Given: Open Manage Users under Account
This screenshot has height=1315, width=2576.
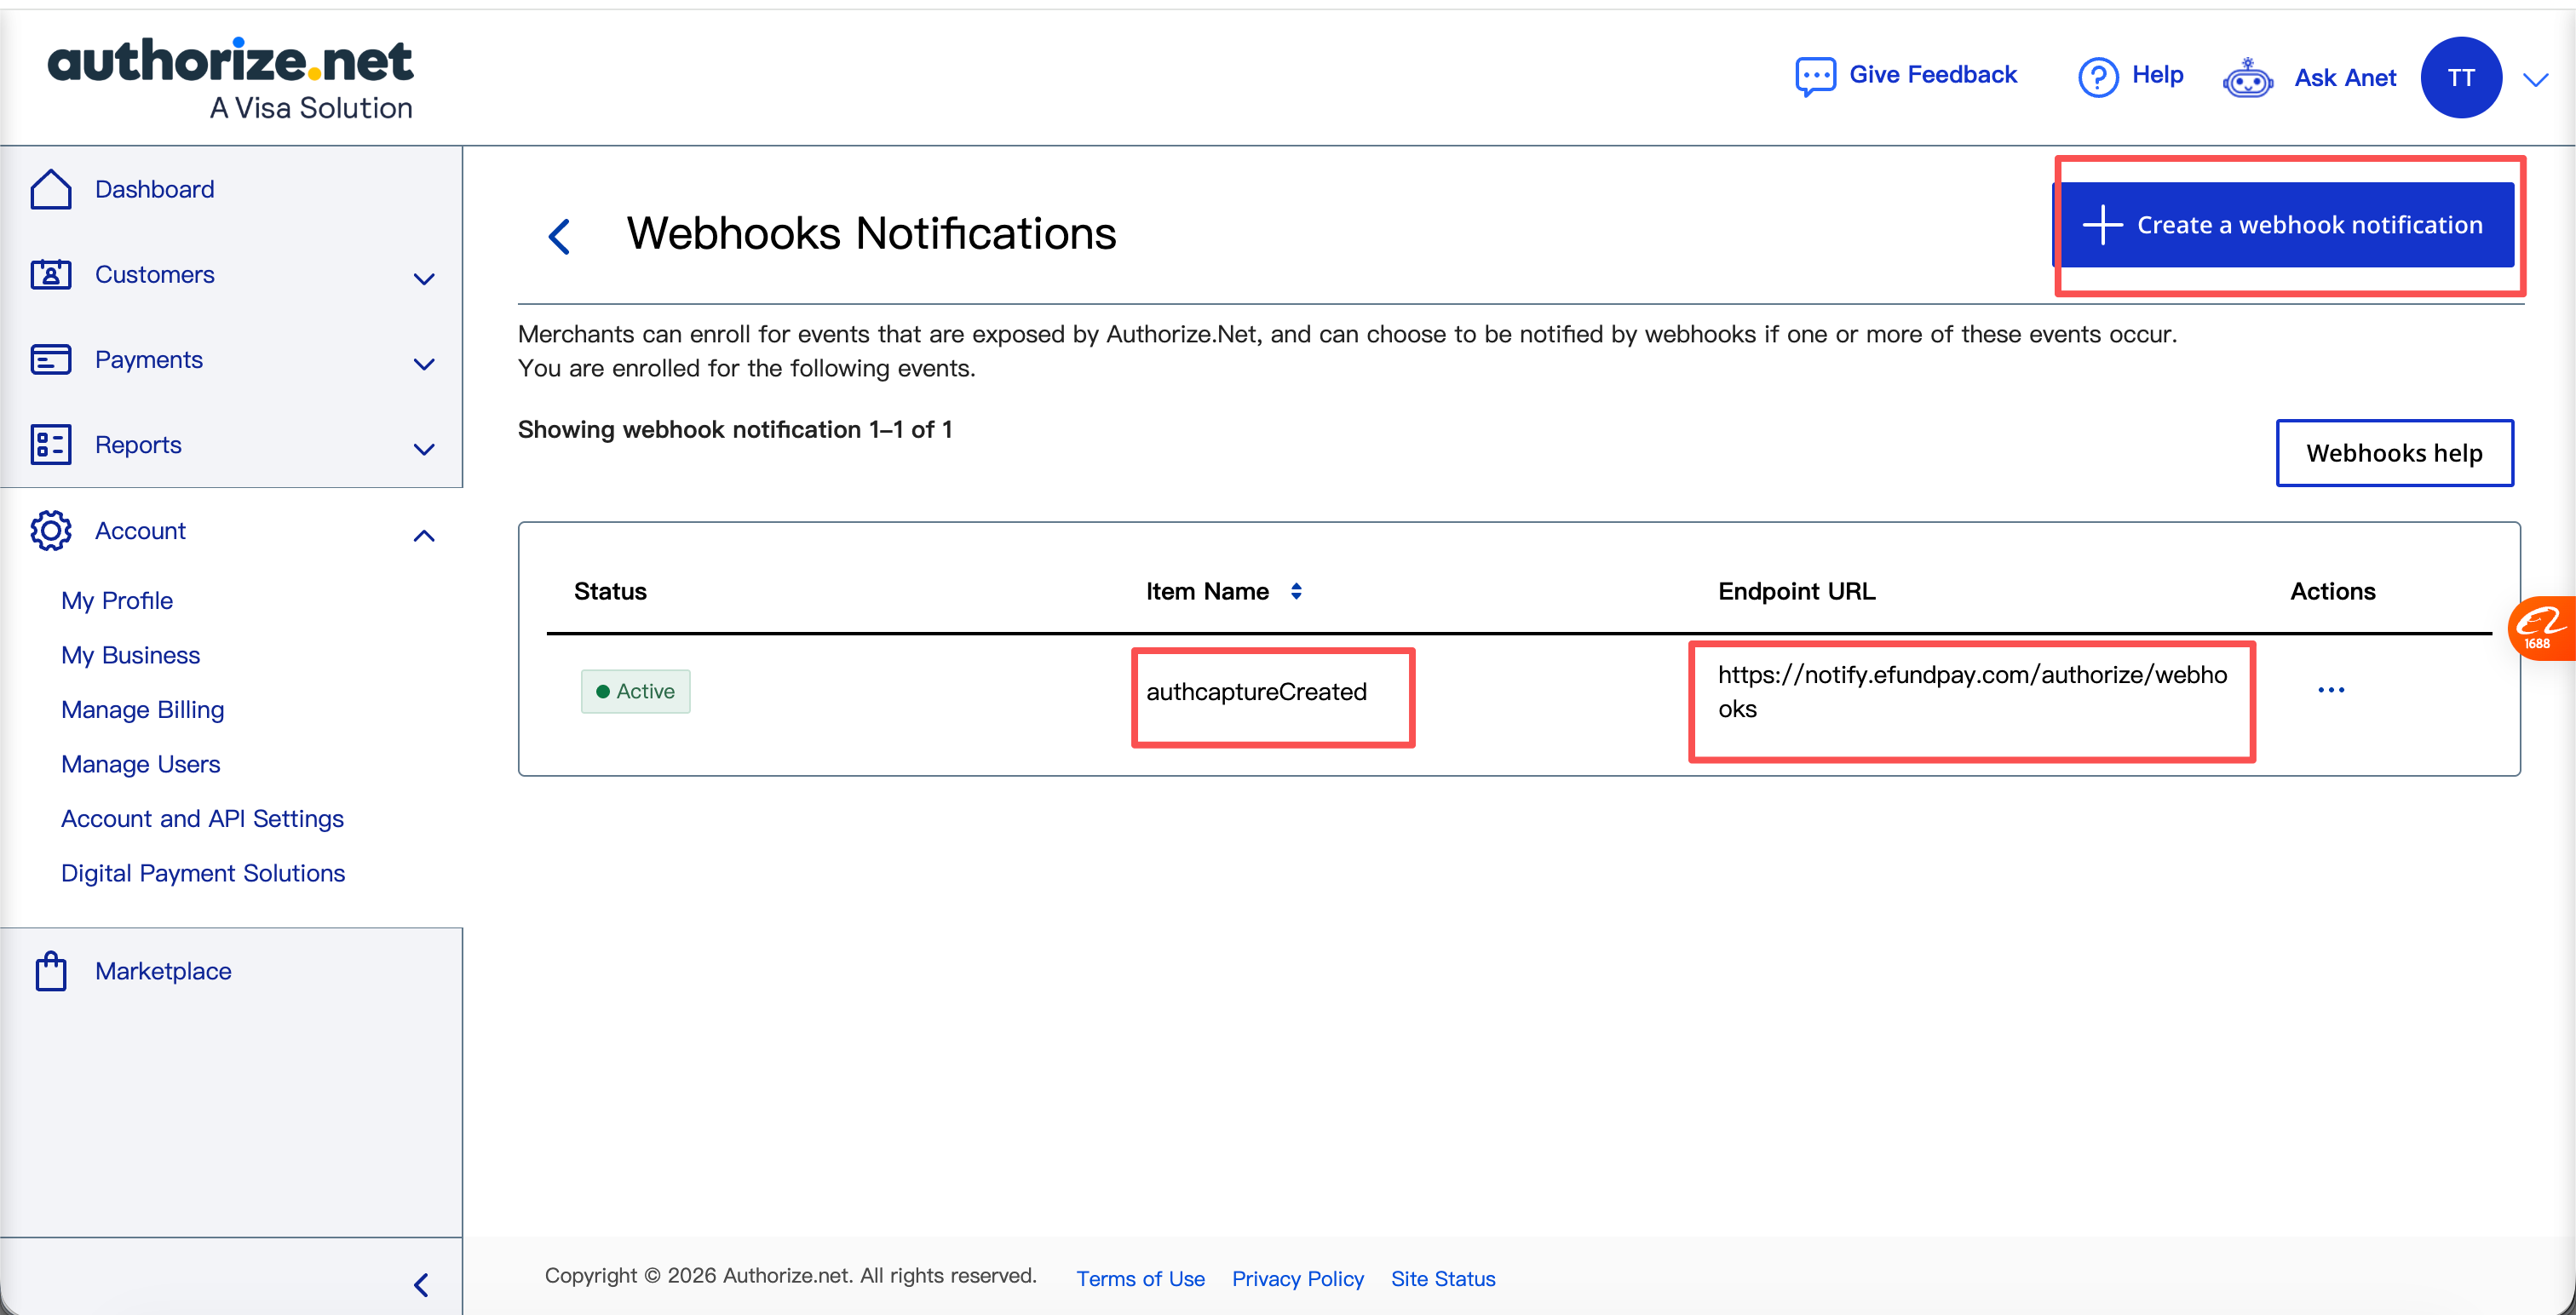Looking at the screenshot, I should pos(140,764).
